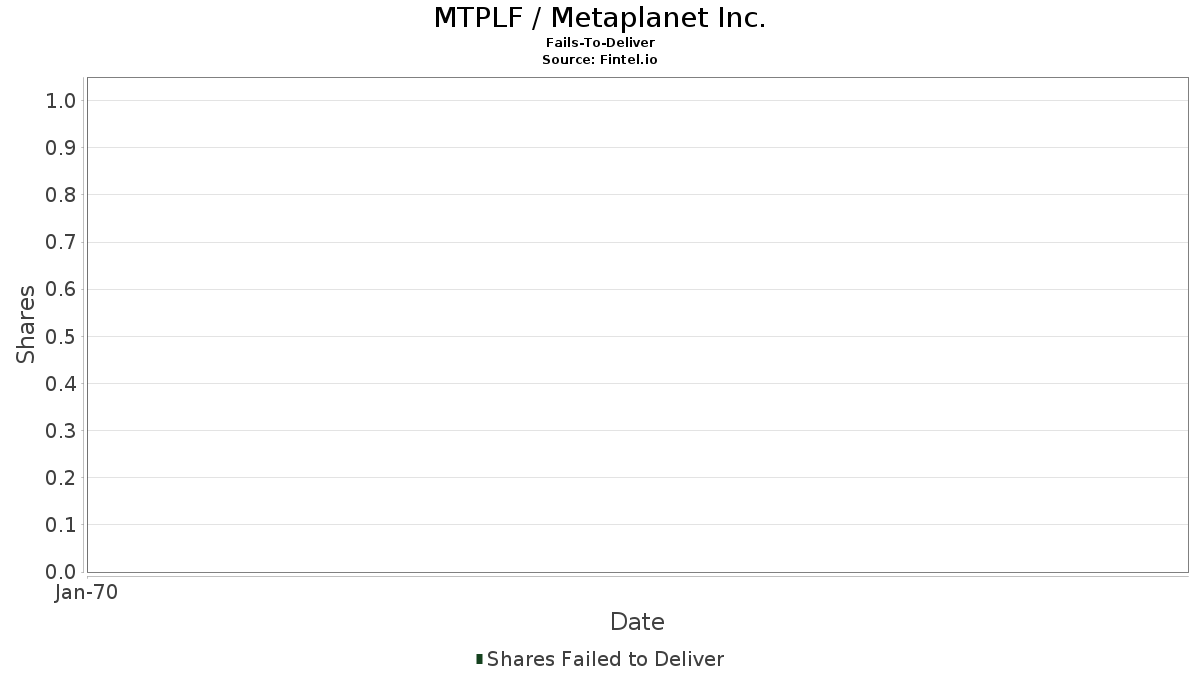Click the 0.0 y-axis tick label
The height and width of the screenshot is (675, 1200).
61,572
